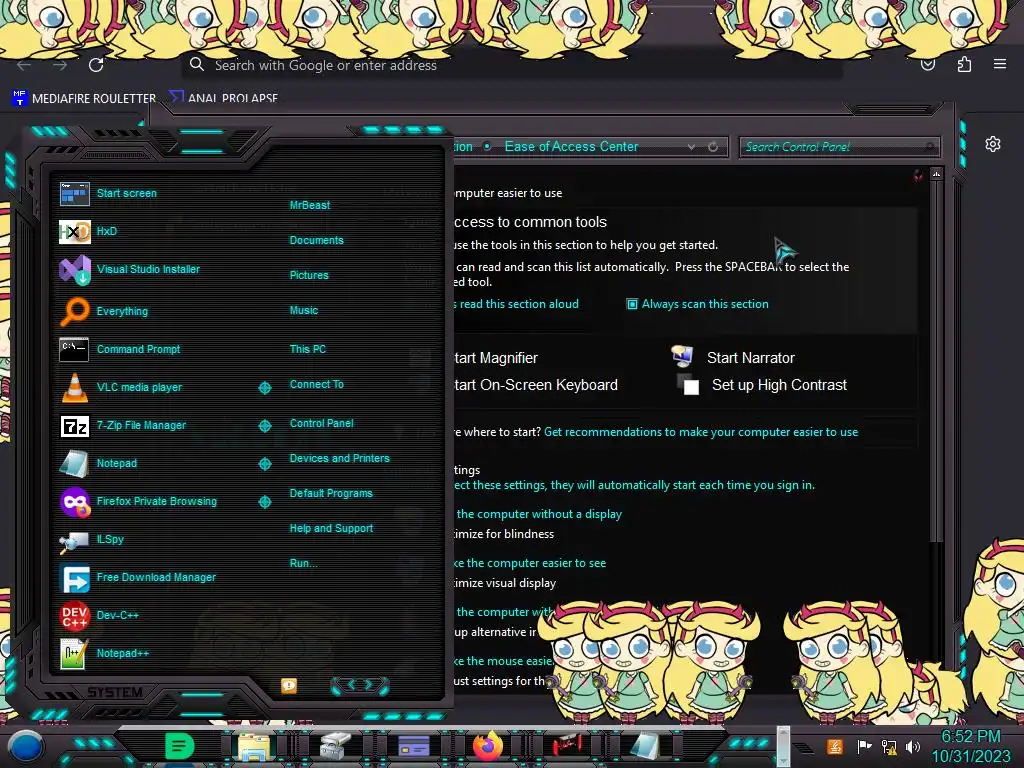Open the green chat app taskbar icon
1024x768 pixels.
179,746
